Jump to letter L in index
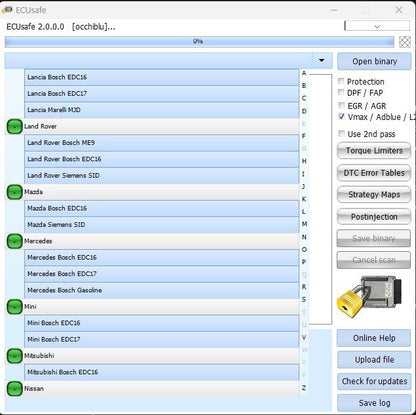The height and width of the screenshot is (415, 416). point(304,212)
